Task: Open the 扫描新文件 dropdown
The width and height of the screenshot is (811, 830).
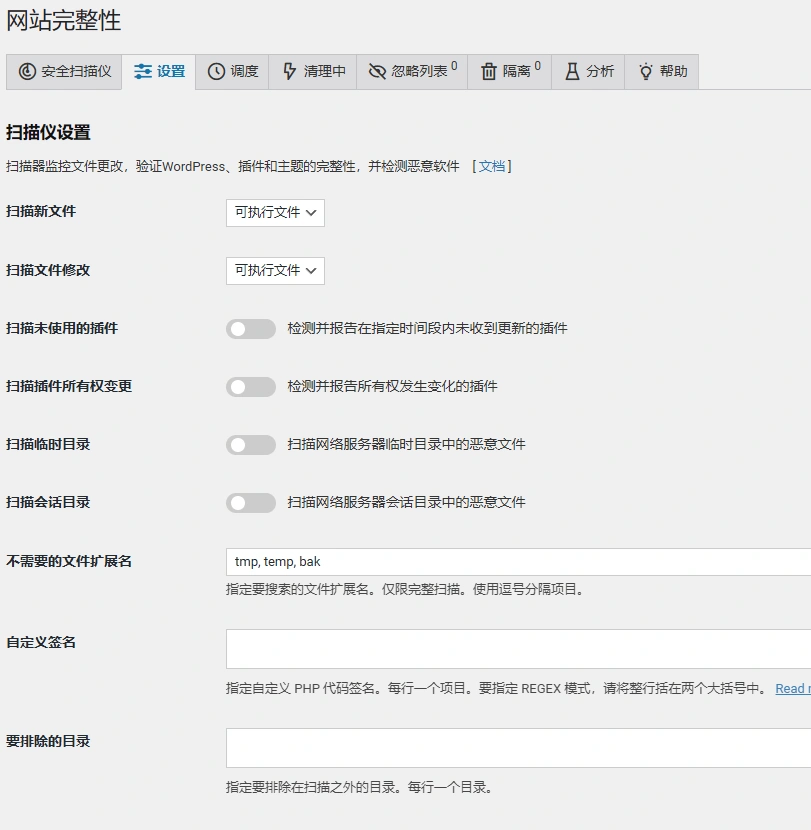Action: (x=275, y=213)
